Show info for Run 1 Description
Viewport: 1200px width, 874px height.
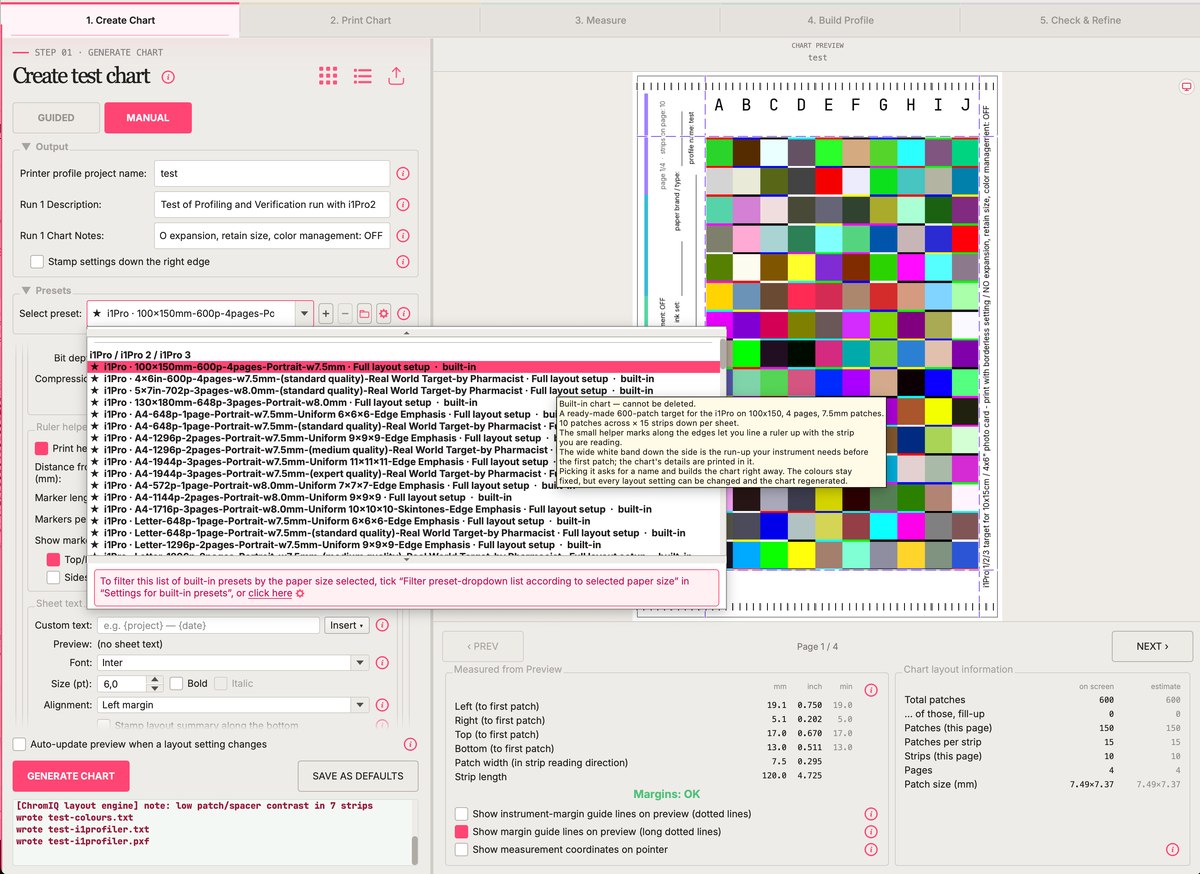(x=403, y=205)
